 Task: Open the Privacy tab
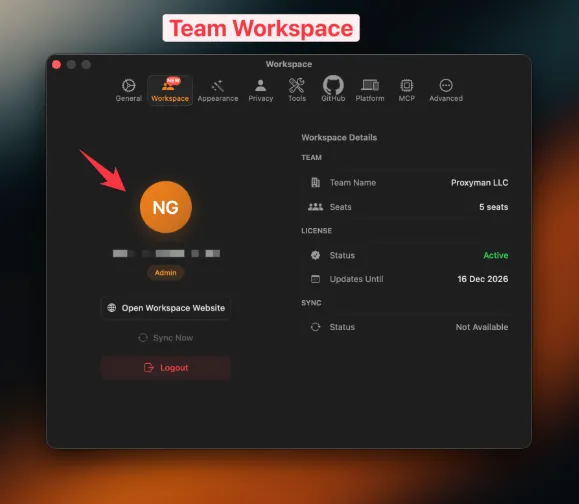pyautogui.click(x=261, y=90)
